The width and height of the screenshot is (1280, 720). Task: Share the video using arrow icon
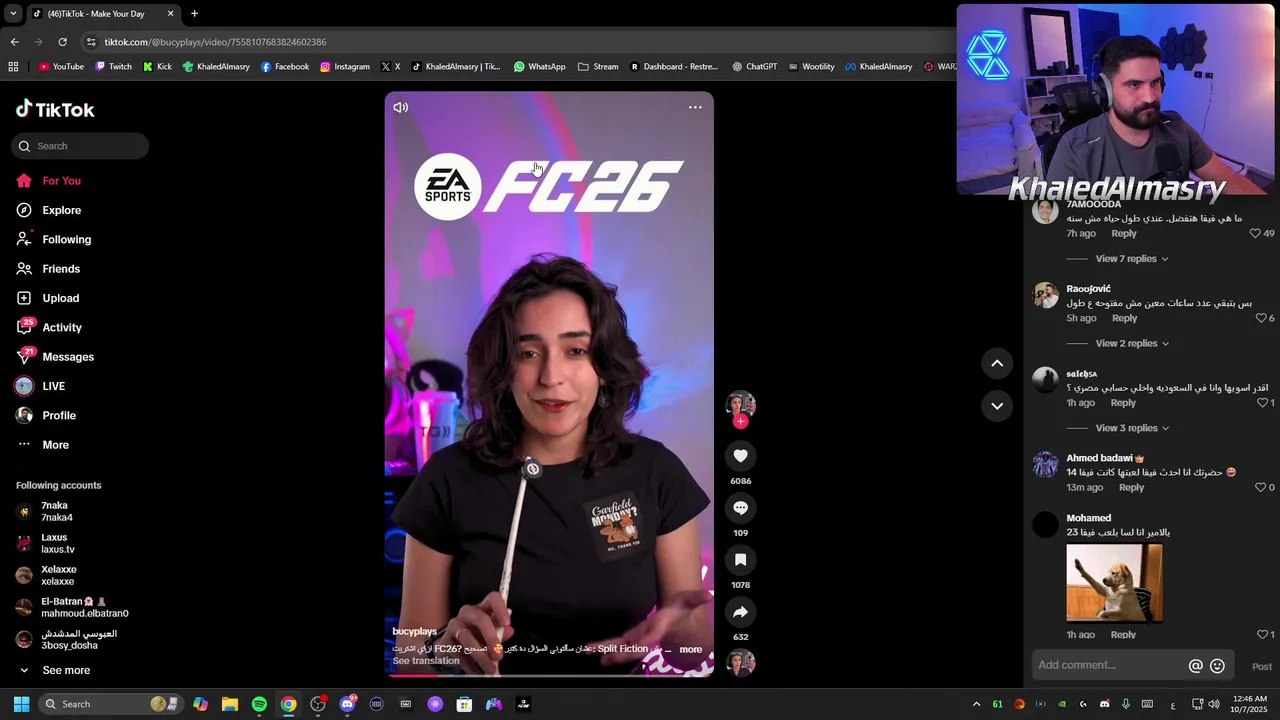[740, 612]
